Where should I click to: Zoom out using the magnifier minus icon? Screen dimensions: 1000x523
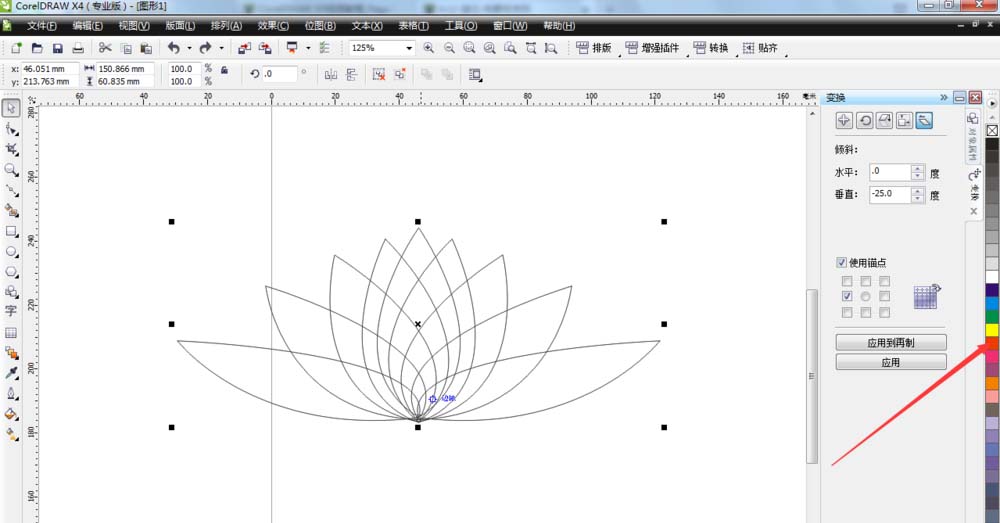[x=449, y=48]
